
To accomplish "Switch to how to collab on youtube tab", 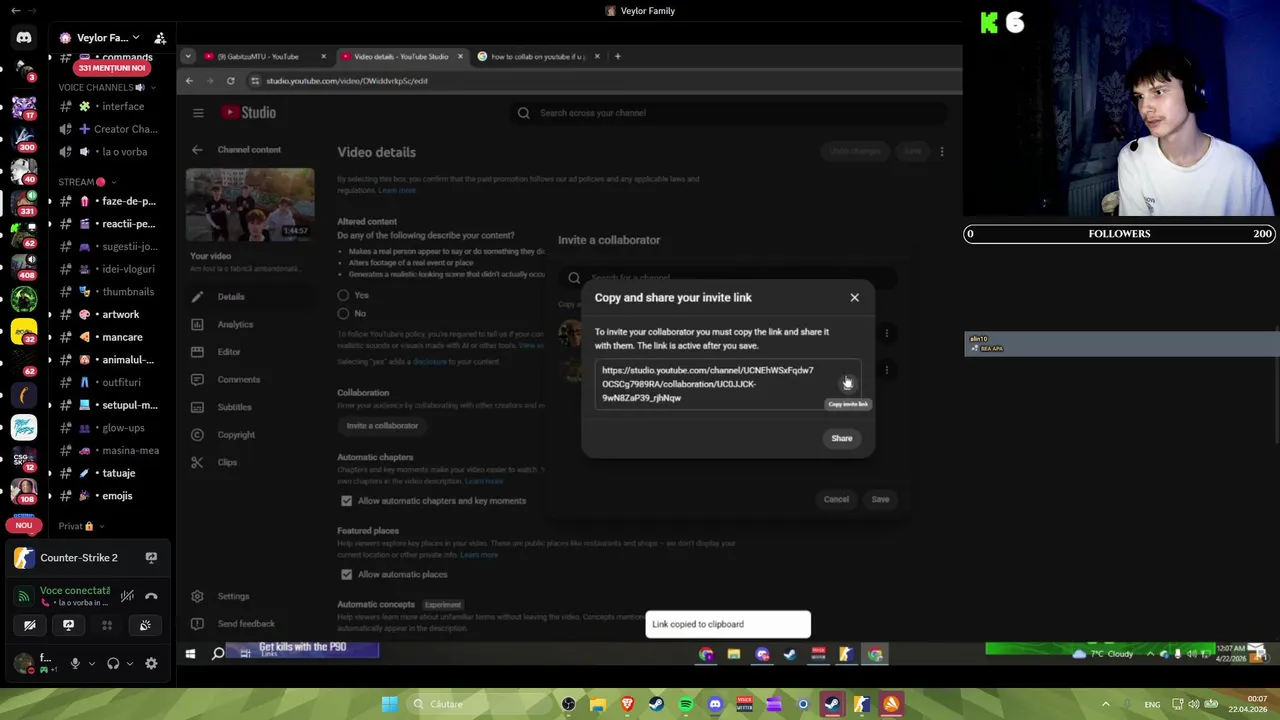I will coord(538,56).
